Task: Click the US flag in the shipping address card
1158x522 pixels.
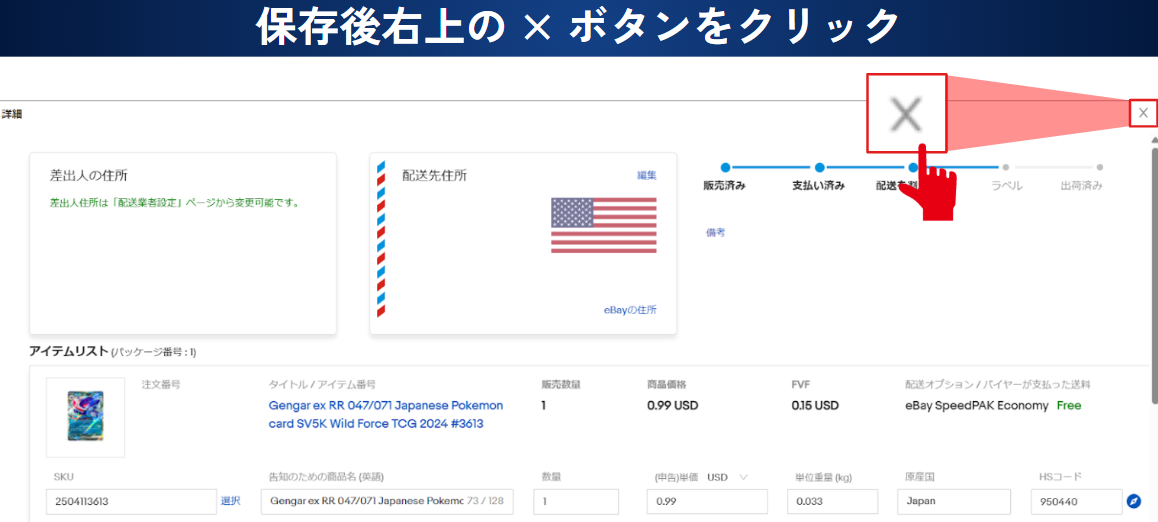Action: [x=603, y=225]
